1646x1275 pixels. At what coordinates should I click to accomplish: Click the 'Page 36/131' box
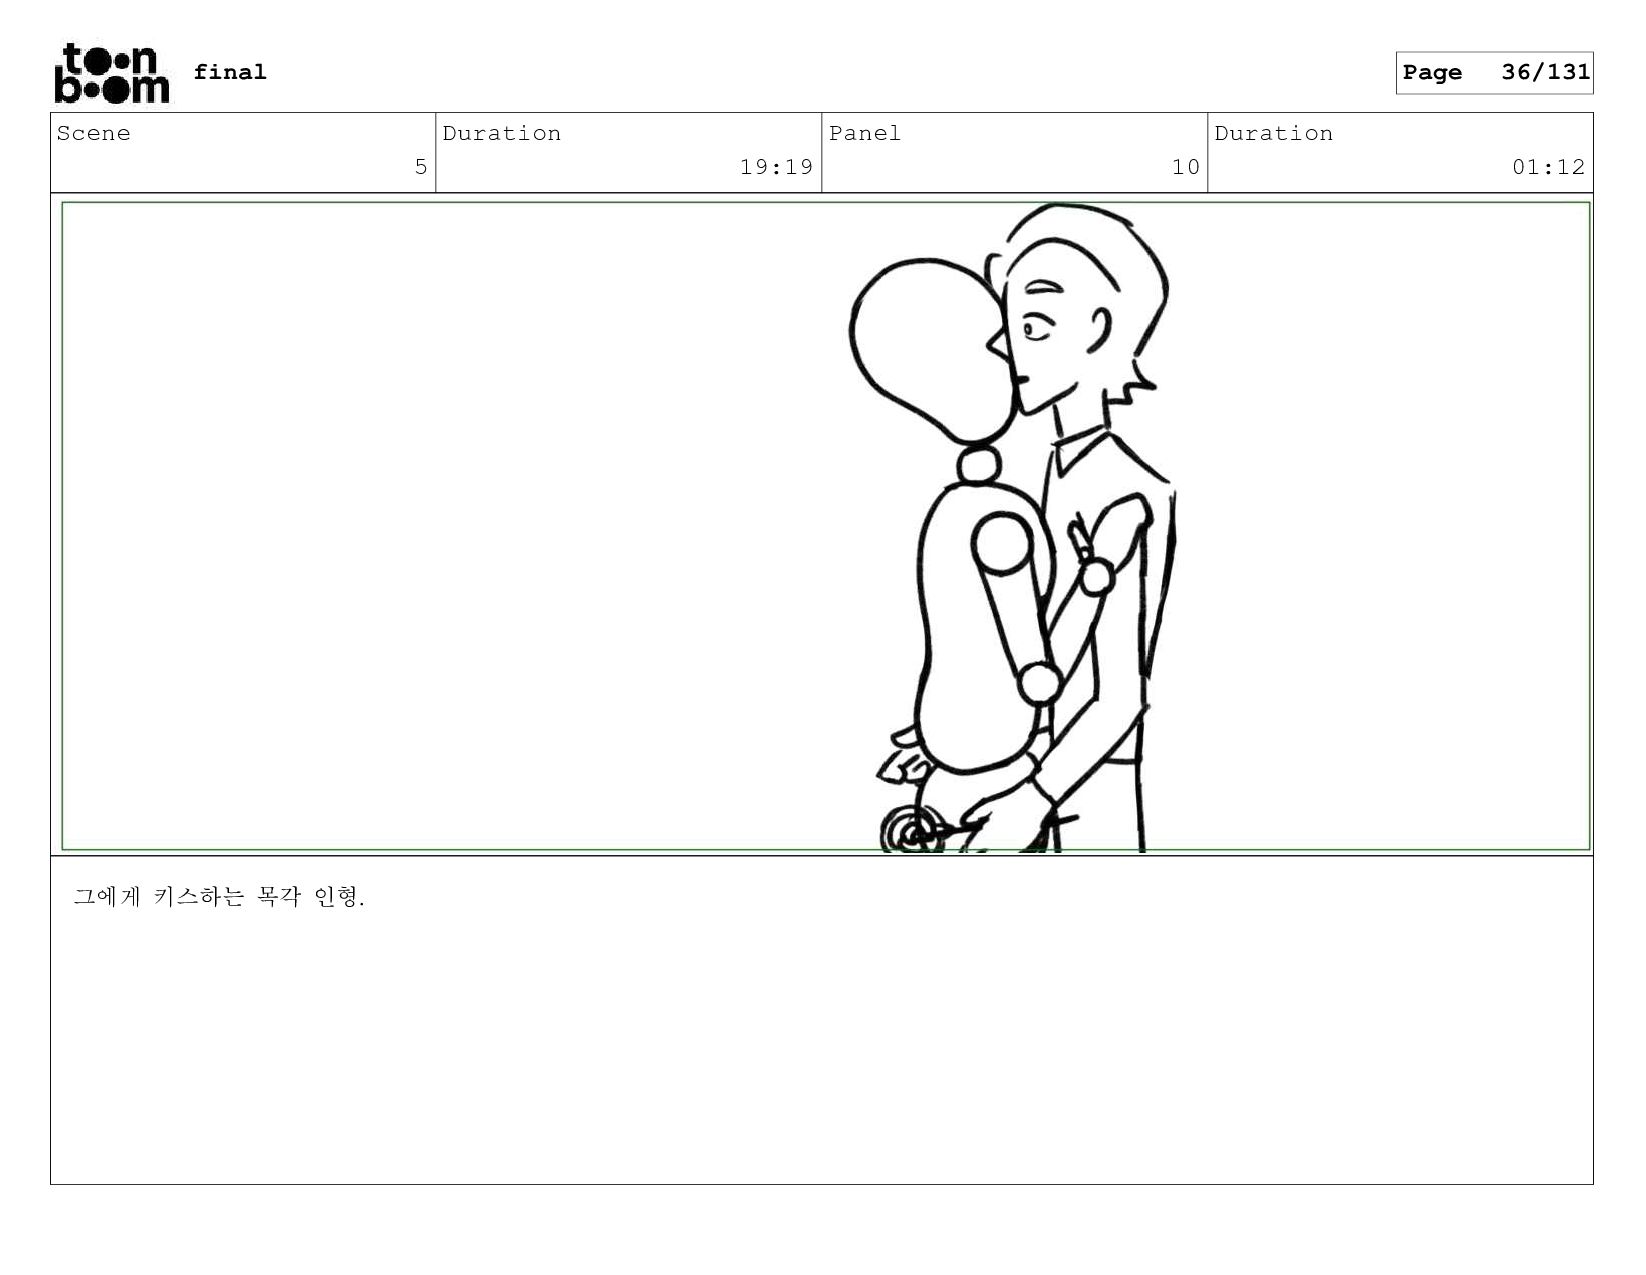1494,73
